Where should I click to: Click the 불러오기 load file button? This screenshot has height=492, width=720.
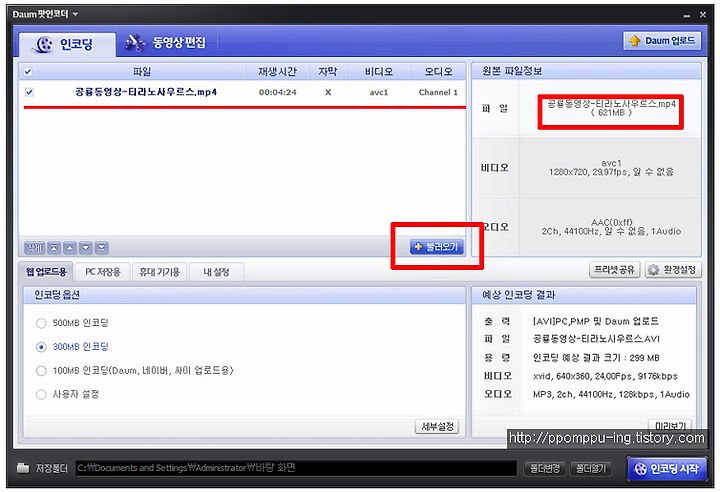tap(436, 247)
